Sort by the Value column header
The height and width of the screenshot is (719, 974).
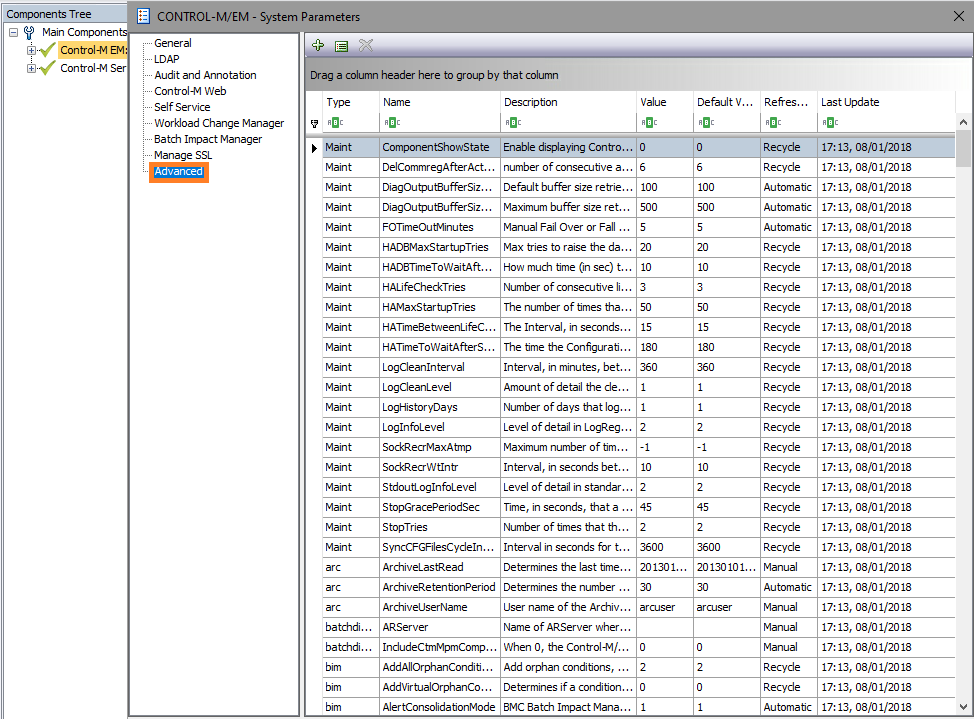click(x=665, y=103)
